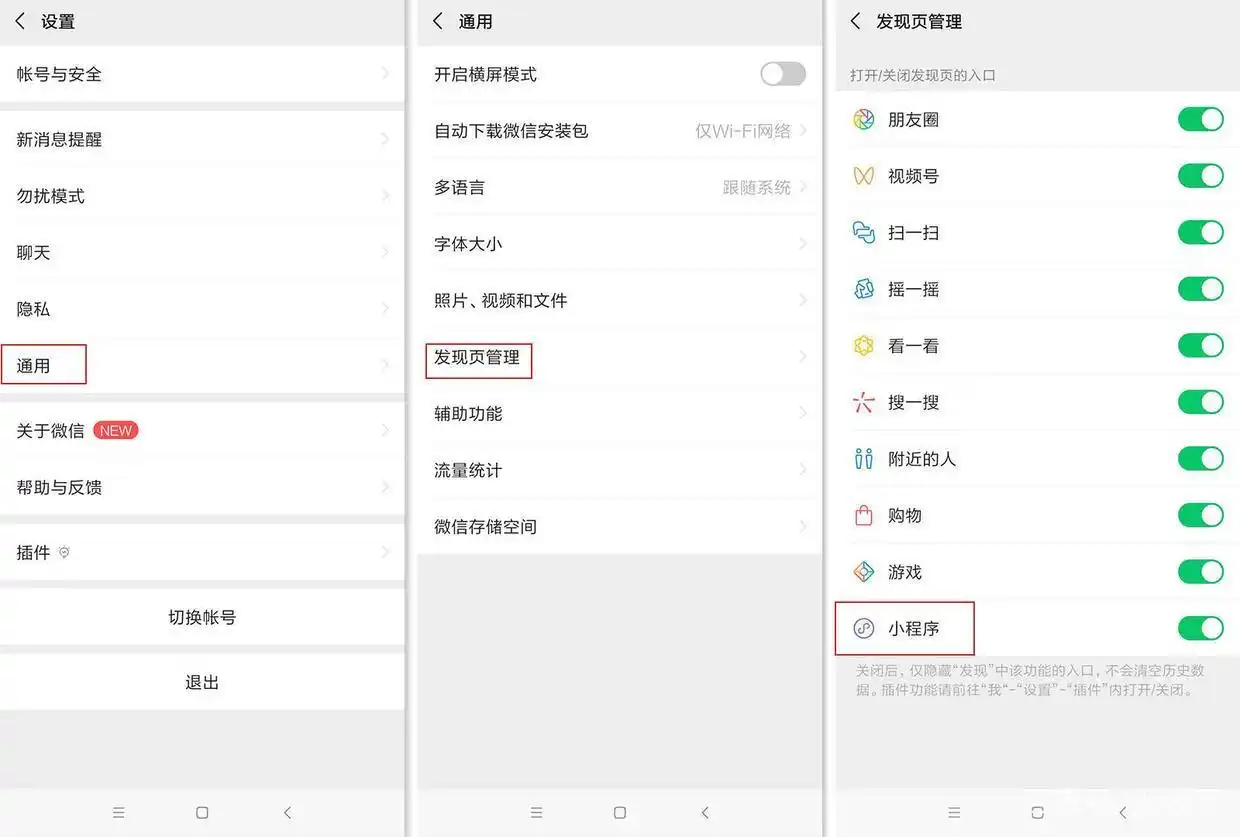The image size is (1240, 837).
Task: Tap home nav icon on 通用 screen
Action: coord(620,813)
